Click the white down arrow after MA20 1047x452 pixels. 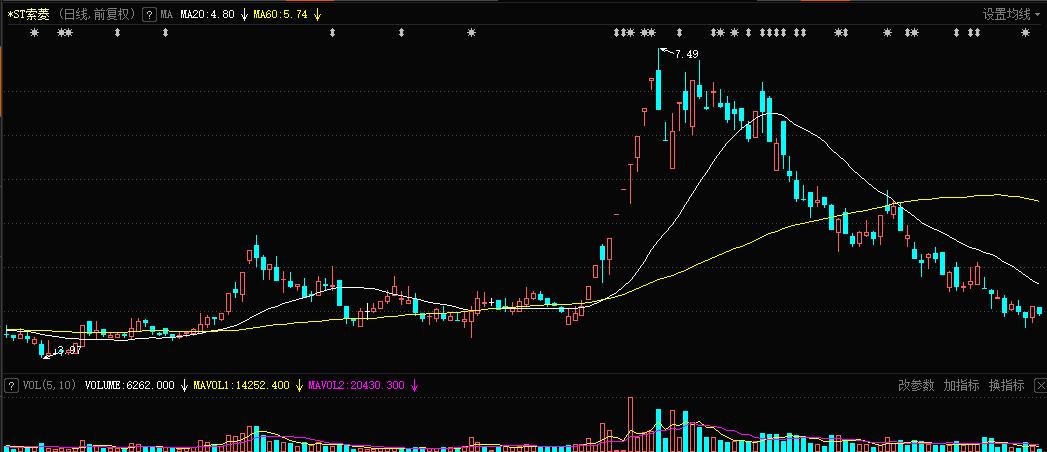pos(244,14)
